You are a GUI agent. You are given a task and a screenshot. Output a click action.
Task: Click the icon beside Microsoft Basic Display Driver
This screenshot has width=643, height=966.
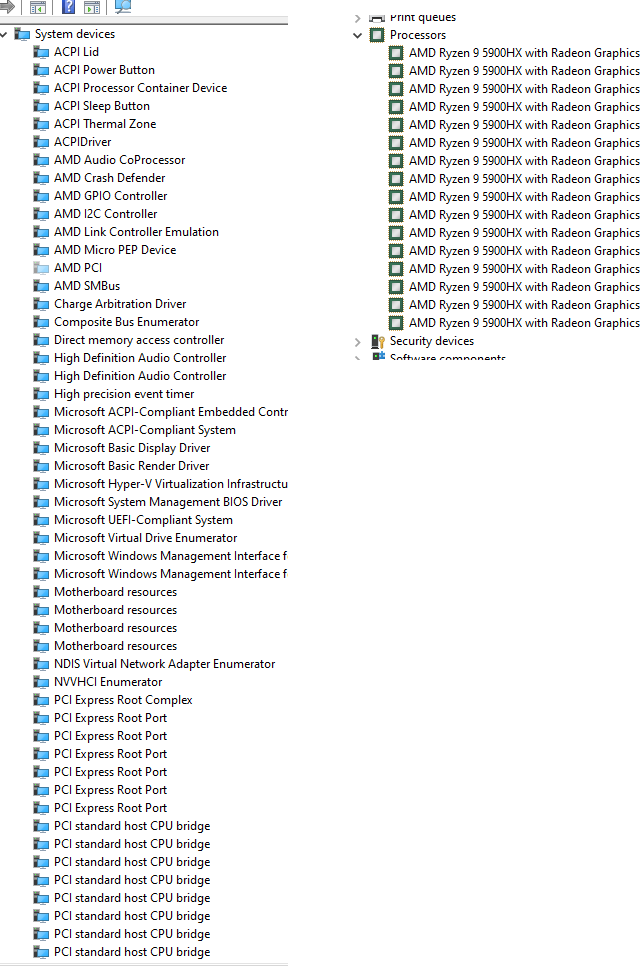click(41, 448)
